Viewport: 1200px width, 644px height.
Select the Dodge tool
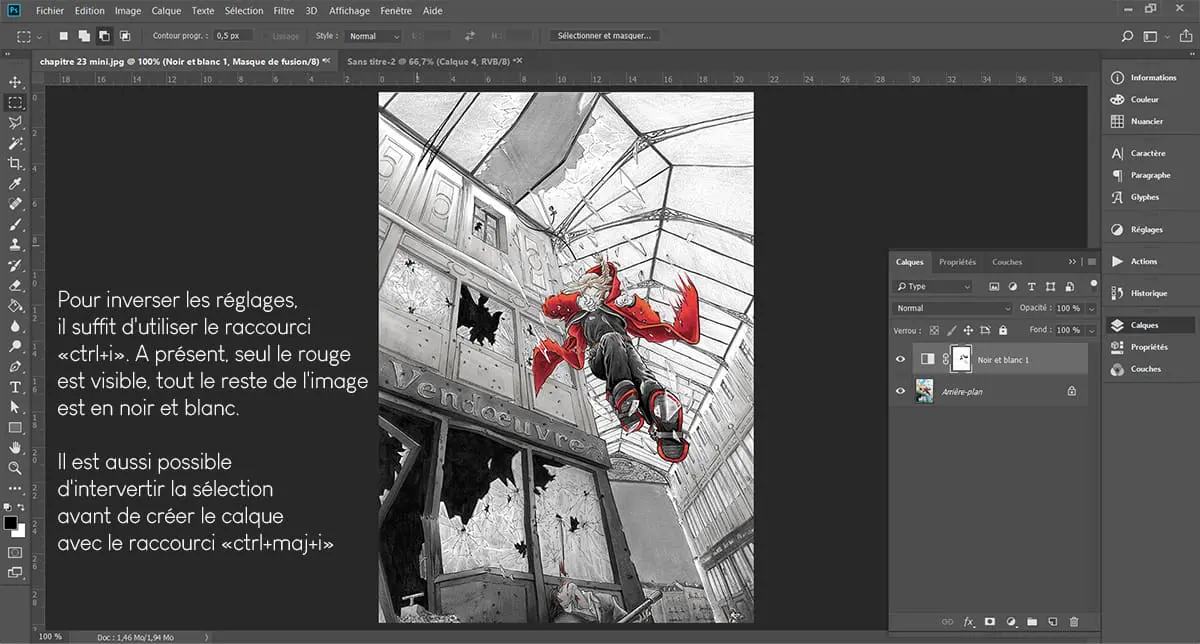click(x=15, y=346)
